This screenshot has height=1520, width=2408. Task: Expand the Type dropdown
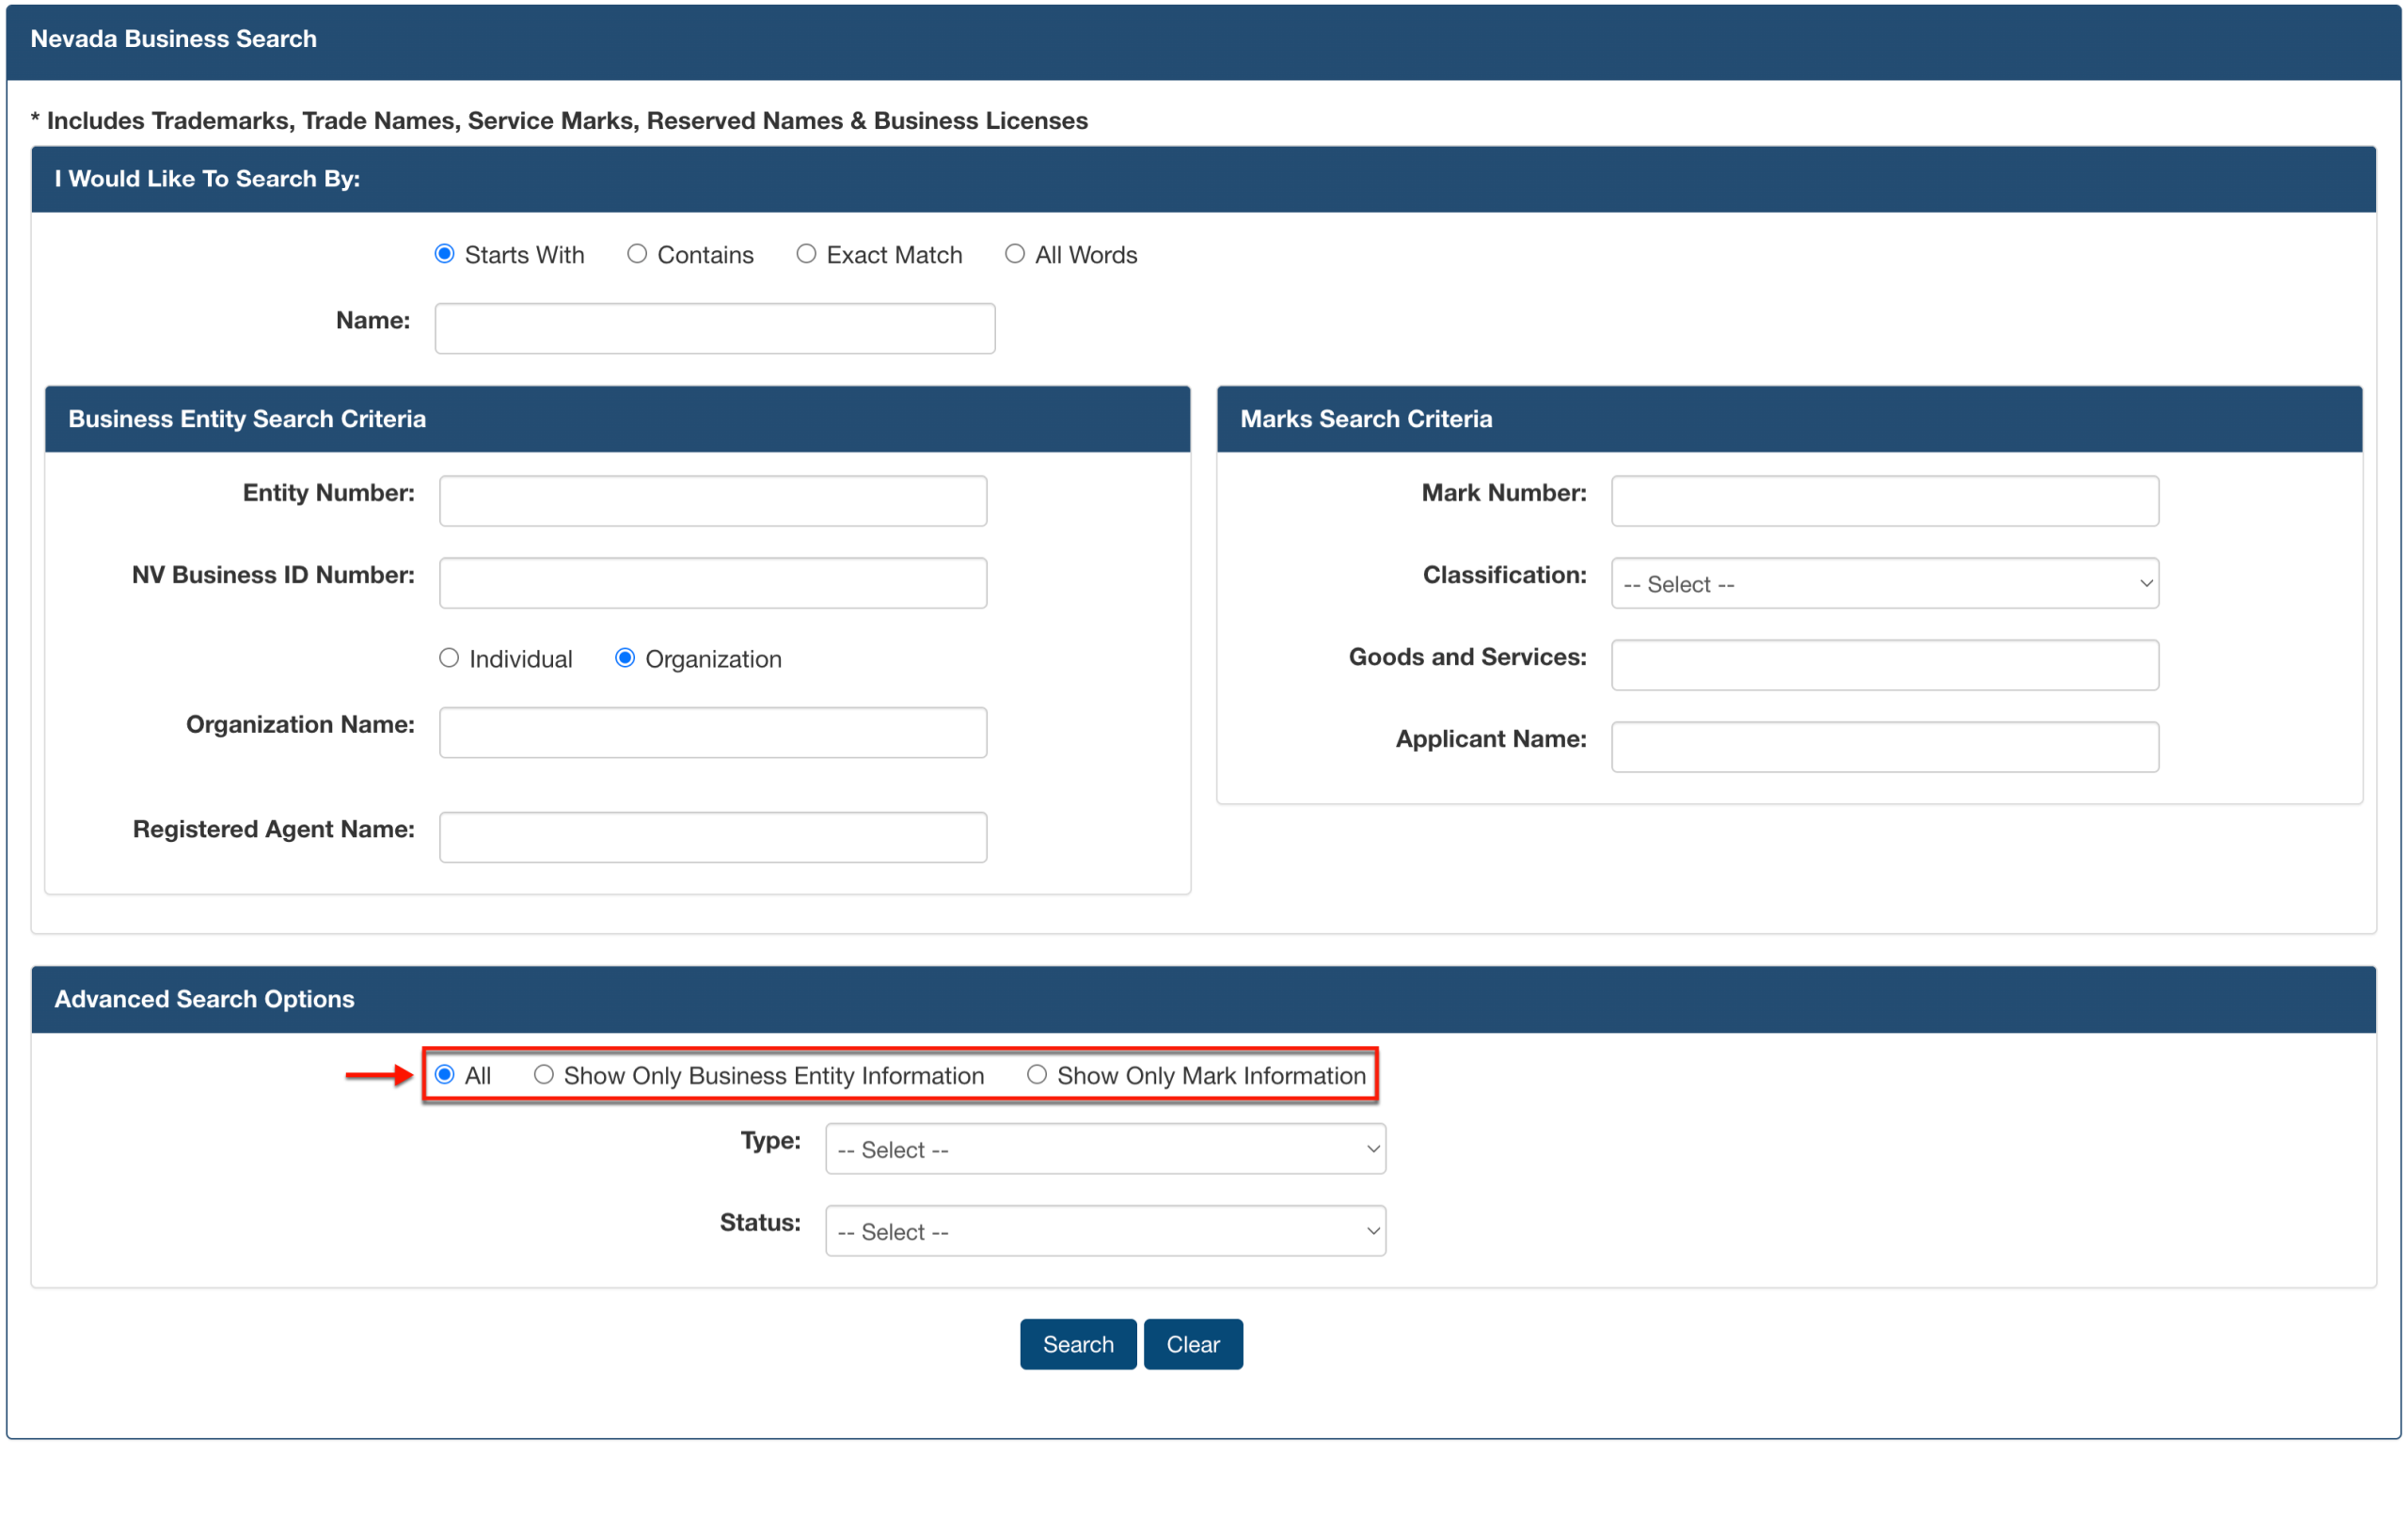coord(1105,1149)
